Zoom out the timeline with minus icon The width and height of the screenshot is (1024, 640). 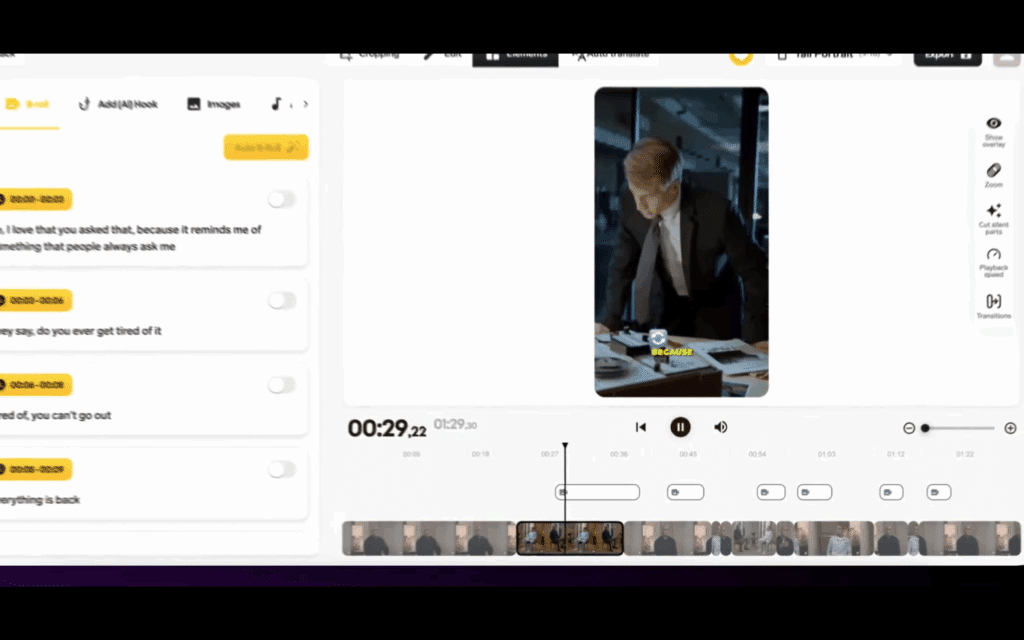click(x=908, y=428)
